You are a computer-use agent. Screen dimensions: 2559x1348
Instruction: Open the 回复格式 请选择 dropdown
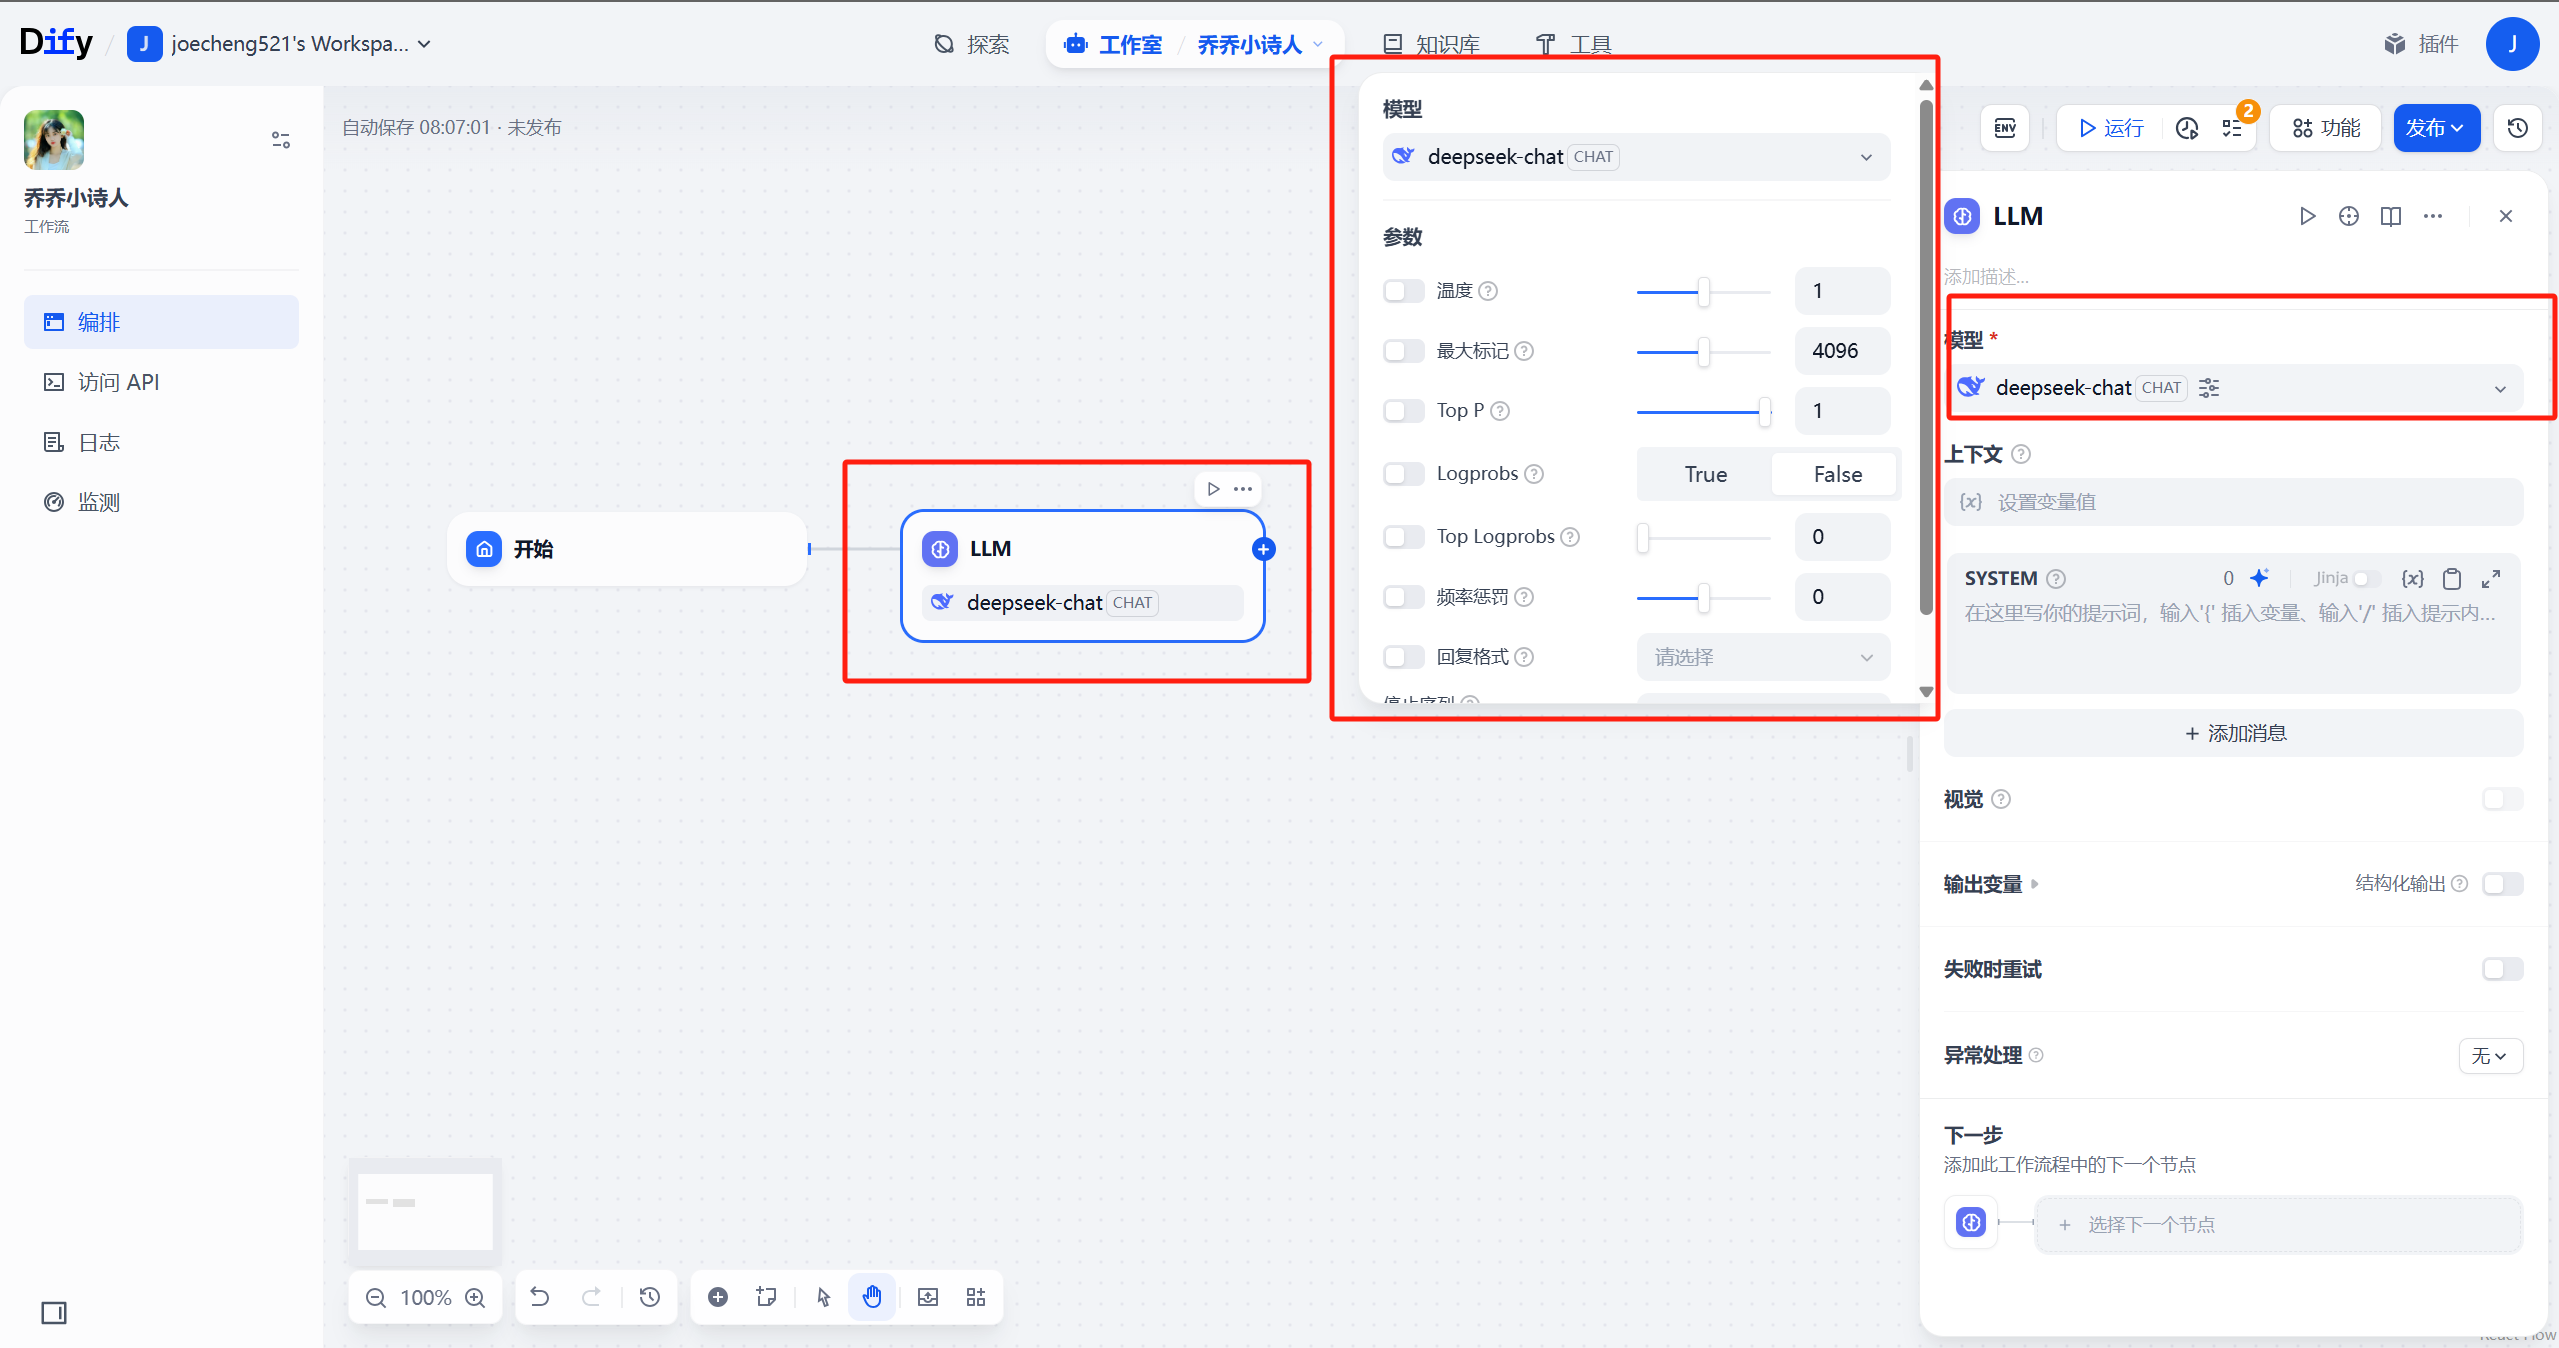tap(1762, 657)
